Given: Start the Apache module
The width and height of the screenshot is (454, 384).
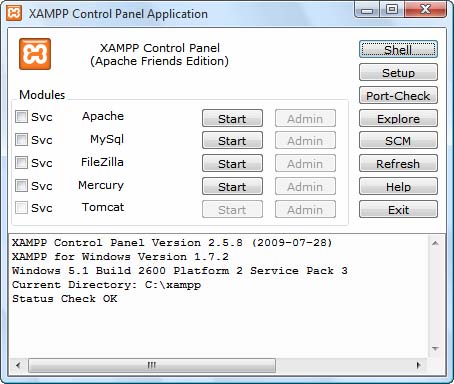Looking at the screenshot, I should pos(232,118).
